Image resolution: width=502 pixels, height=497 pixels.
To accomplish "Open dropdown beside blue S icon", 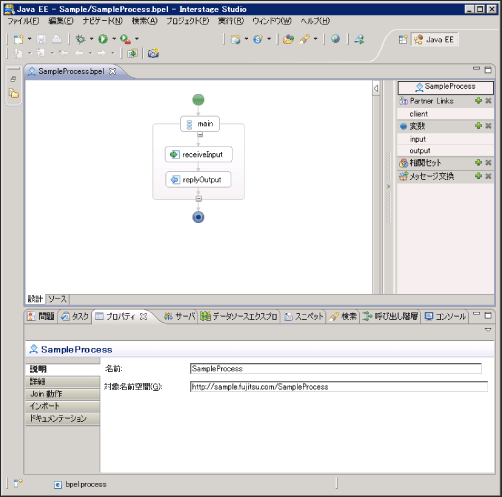I will coord(269,39).
